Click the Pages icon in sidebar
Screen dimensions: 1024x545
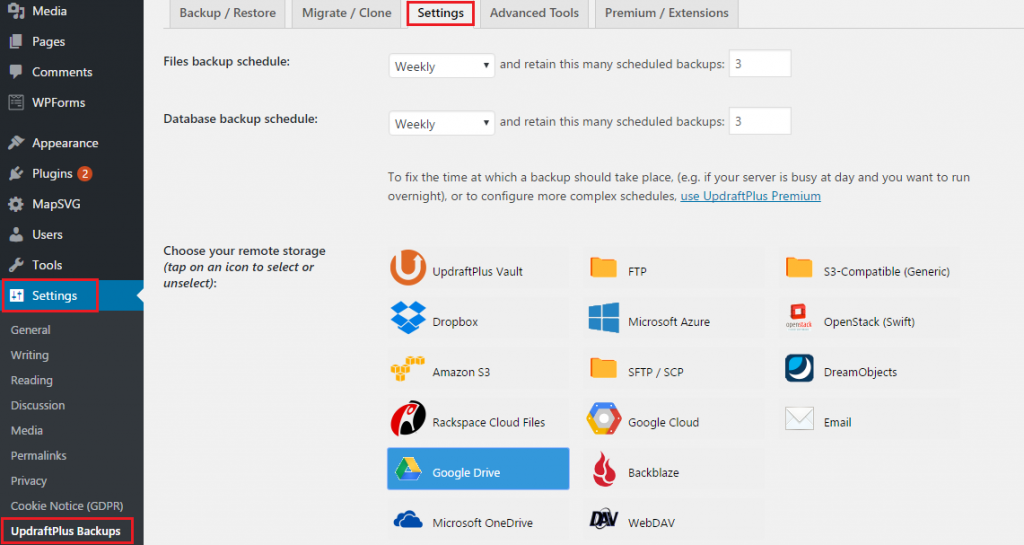click(x=16, y=41)
